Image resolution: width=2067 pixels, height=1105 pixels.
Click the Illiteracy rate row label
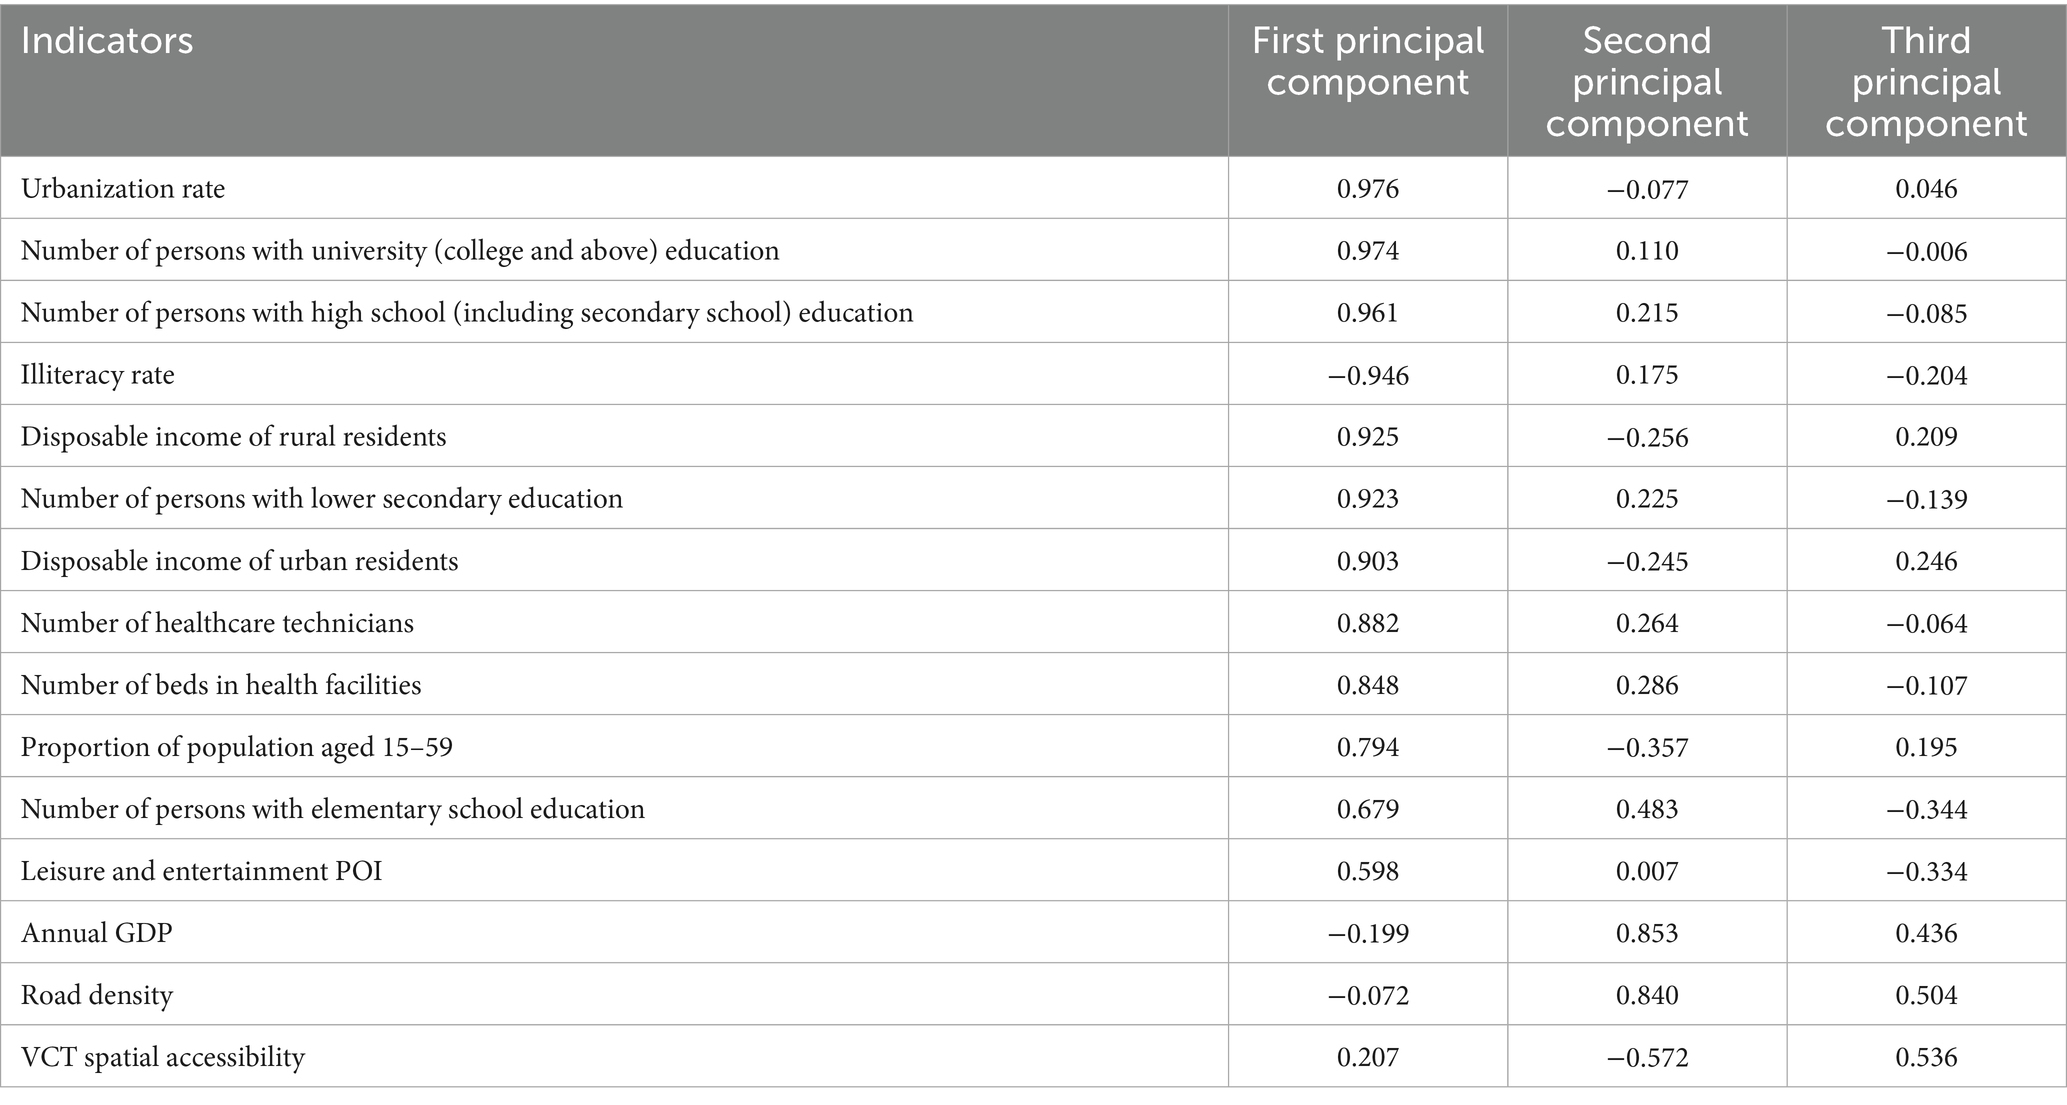coord(98,374)
